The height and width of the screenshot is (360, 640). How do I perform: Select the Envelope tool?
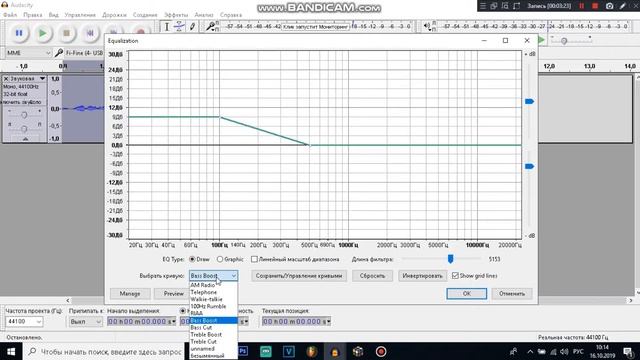(x=179, y=27)
